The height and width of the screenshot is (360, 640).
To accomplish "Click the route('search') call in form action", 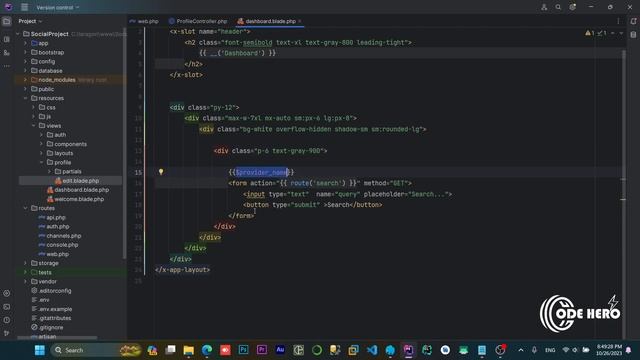I will pyautogui.click(x=318, y=183).
